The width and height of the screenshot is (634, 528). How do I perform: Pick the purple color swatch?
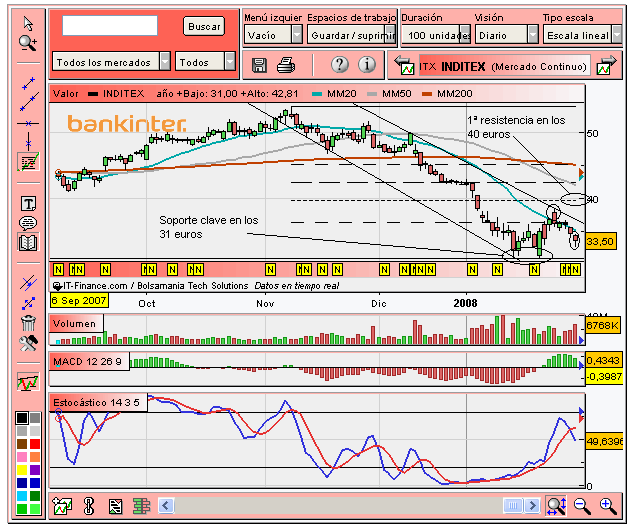35,470
